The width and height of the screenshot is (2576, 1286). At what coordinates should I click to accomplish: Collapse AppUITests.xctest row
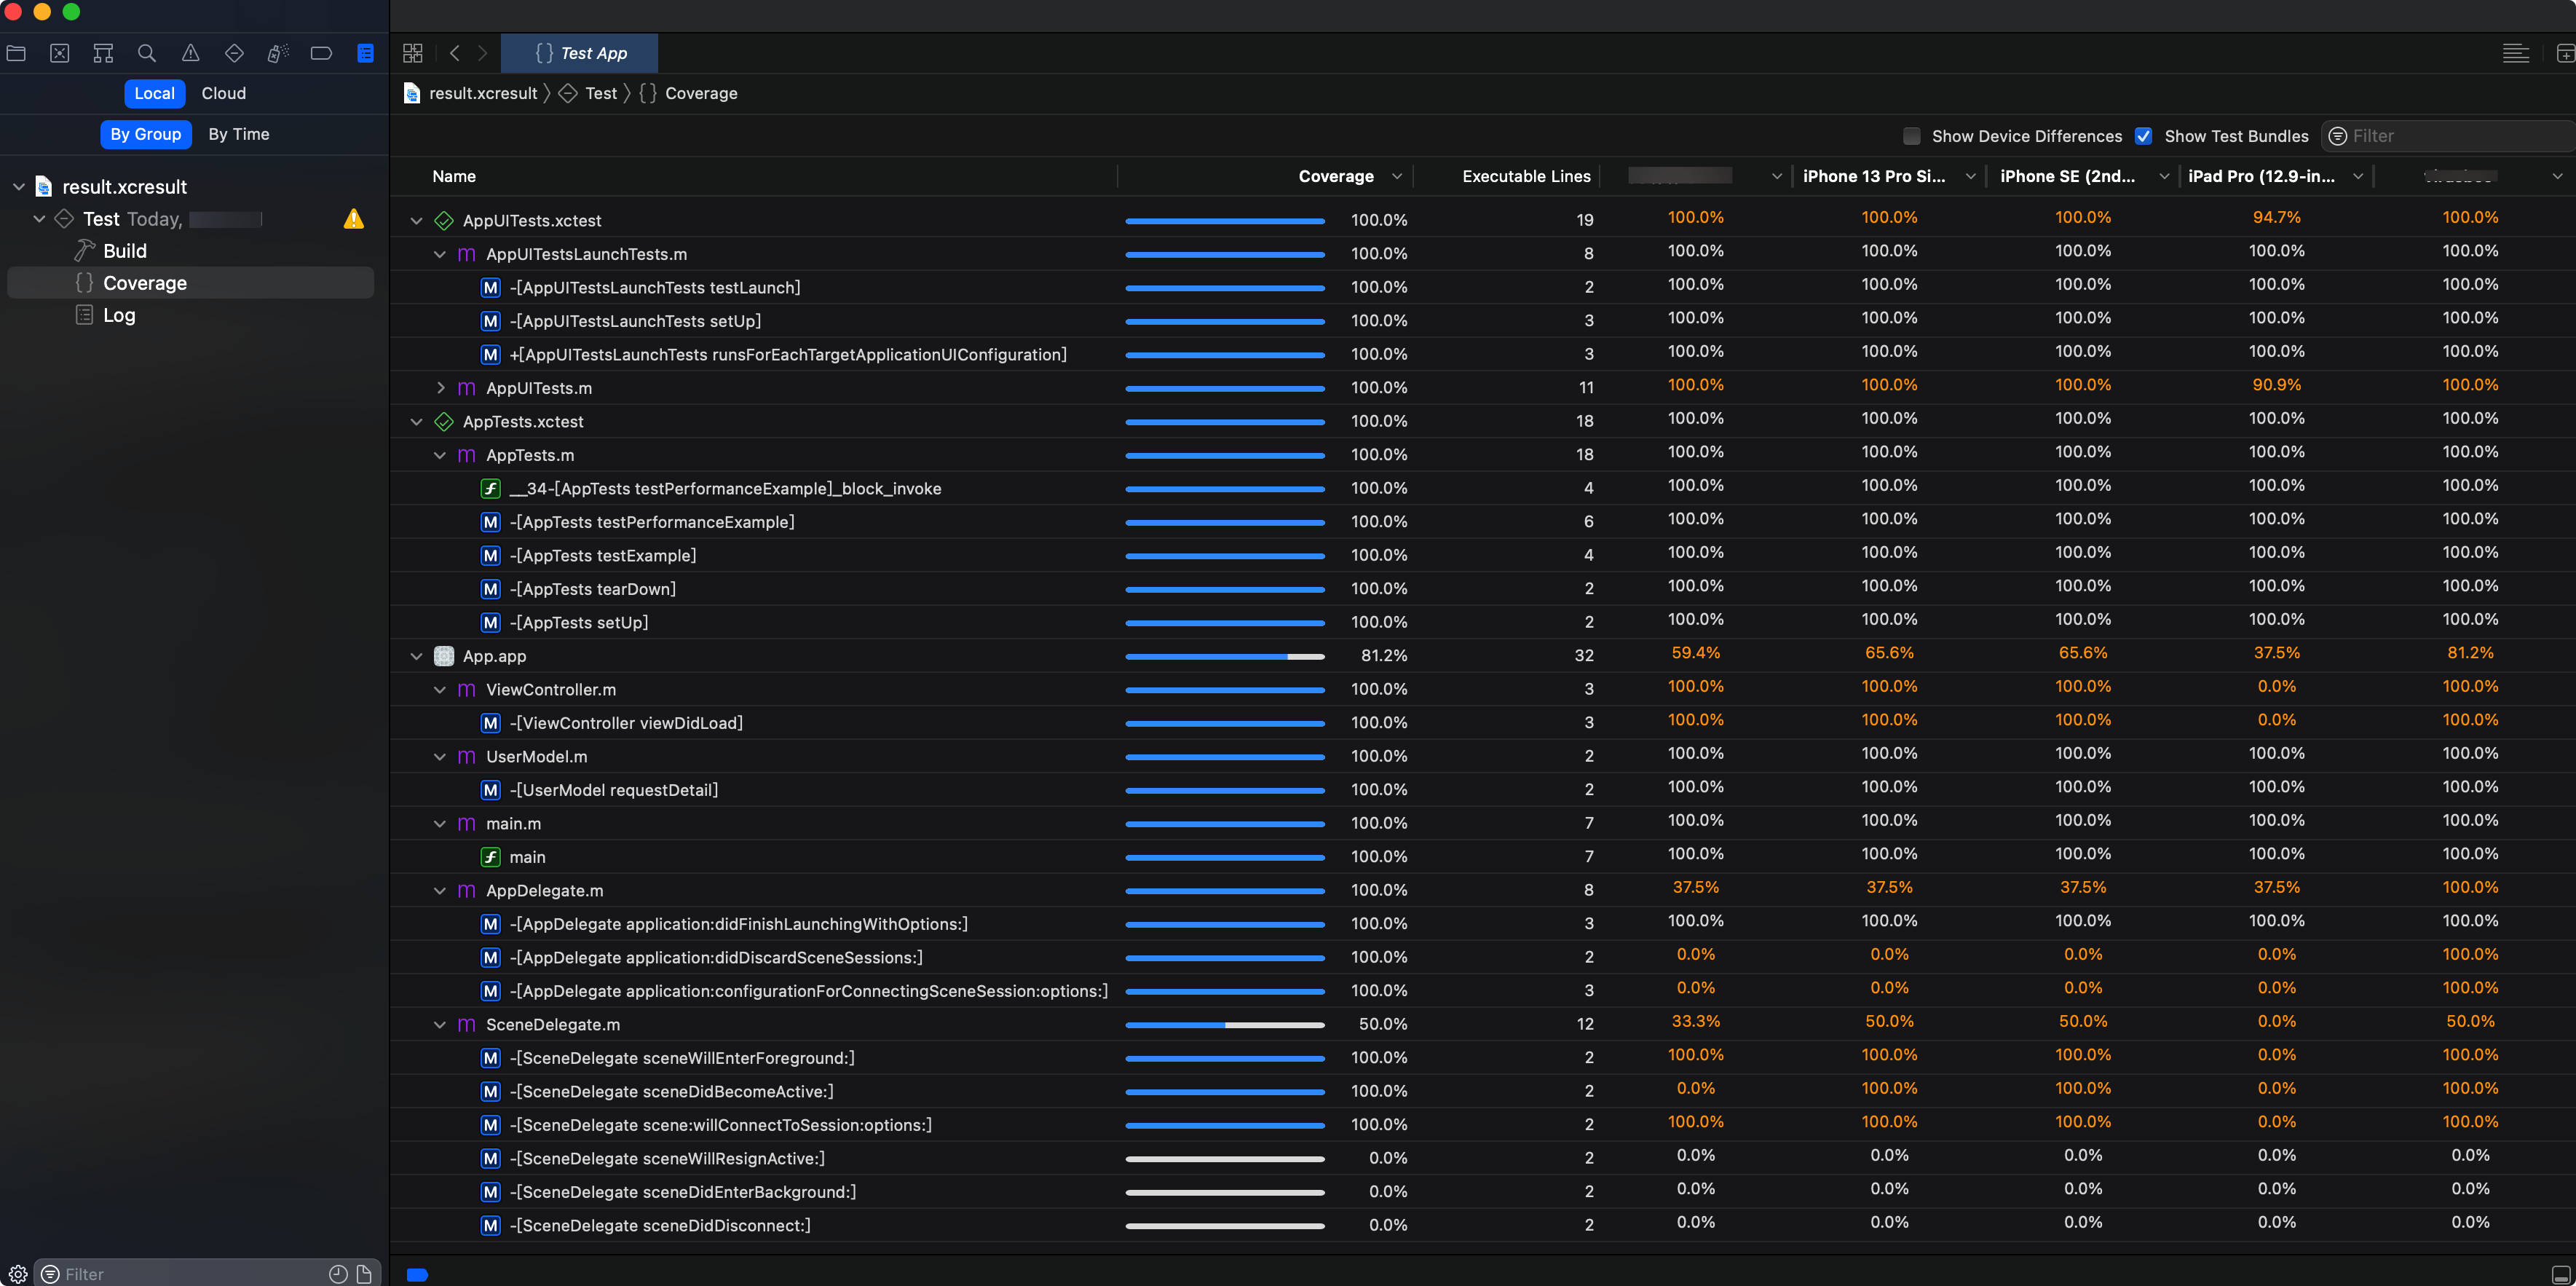[416, 220]
